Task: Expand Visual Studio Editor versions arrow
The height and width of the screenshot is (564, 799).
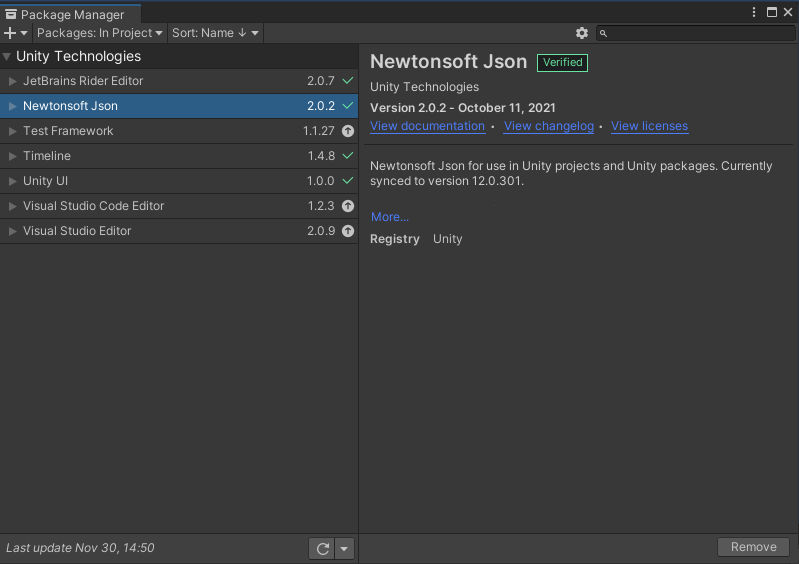Action: [x=13, y=231]
